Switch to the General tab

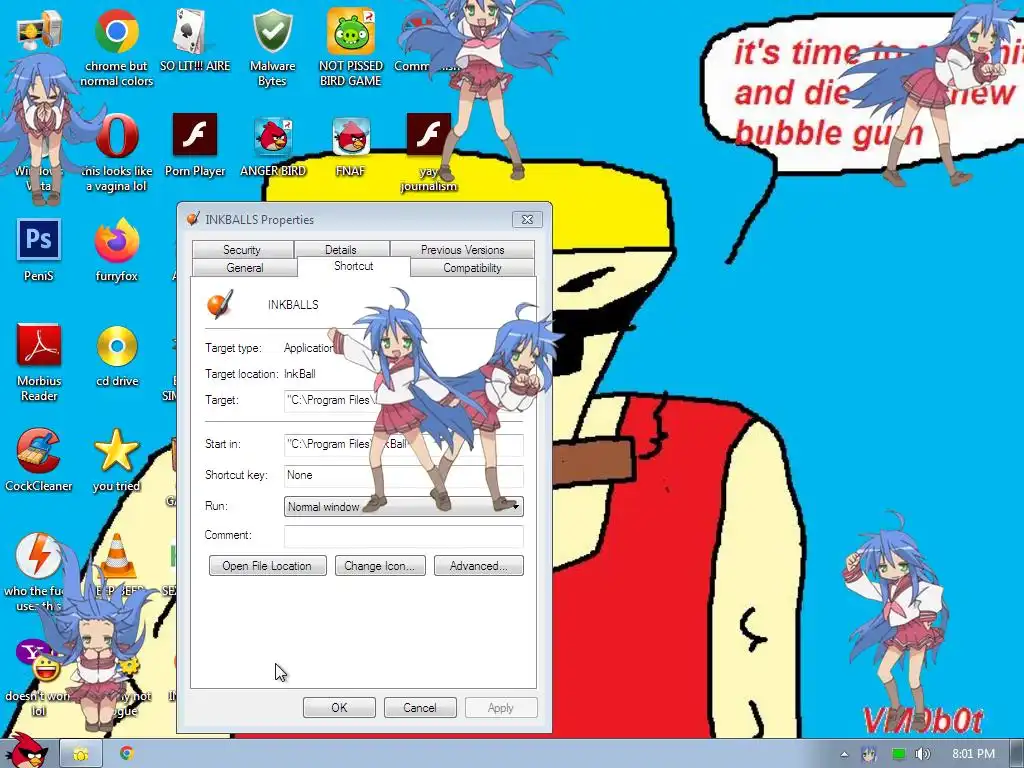(x=244, y=268)
